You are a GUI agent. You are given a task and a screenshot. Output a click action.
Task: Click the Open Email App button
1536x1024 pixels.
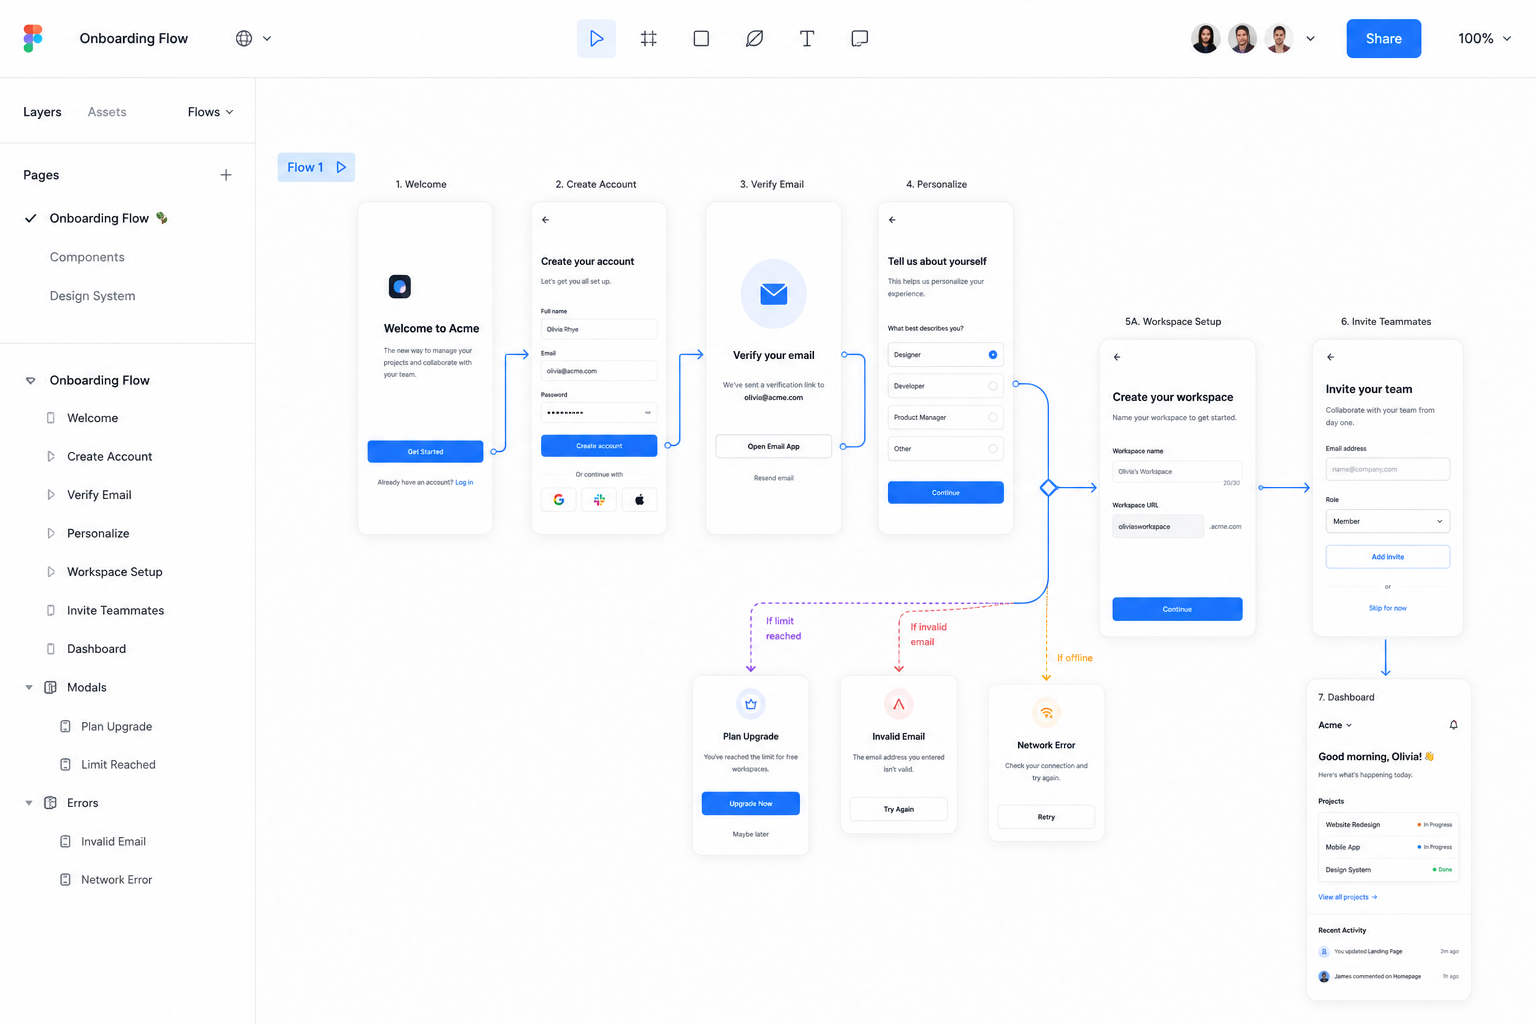click(773, 446)
